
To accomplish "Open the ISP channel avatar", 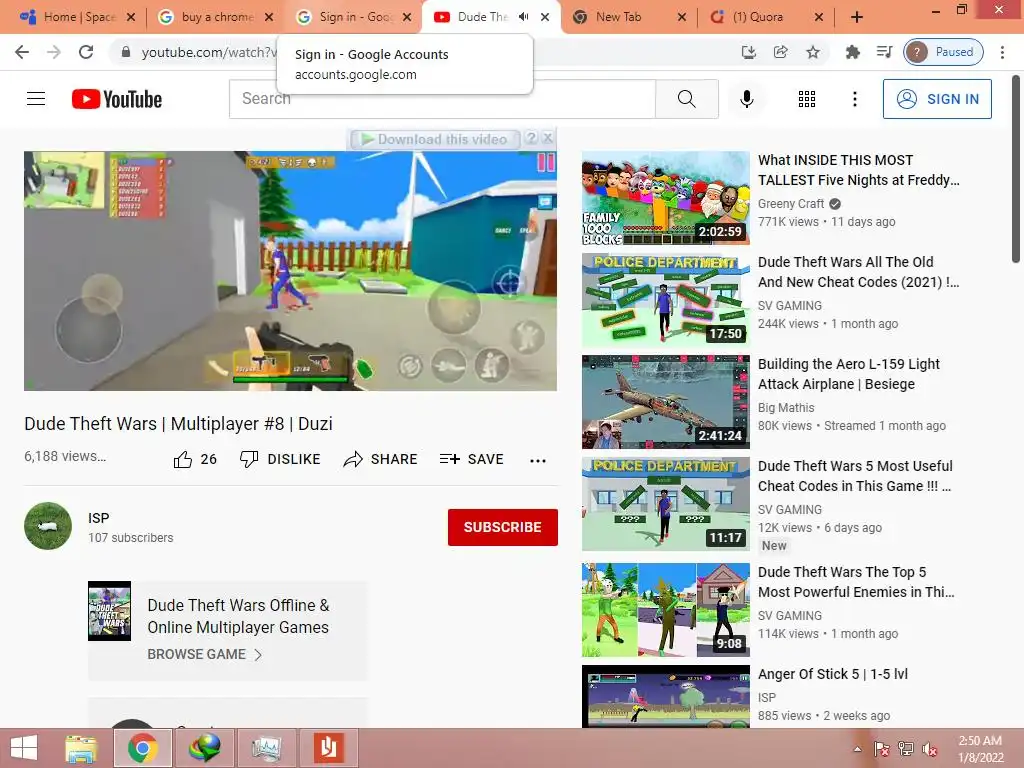I will [48, 526].
